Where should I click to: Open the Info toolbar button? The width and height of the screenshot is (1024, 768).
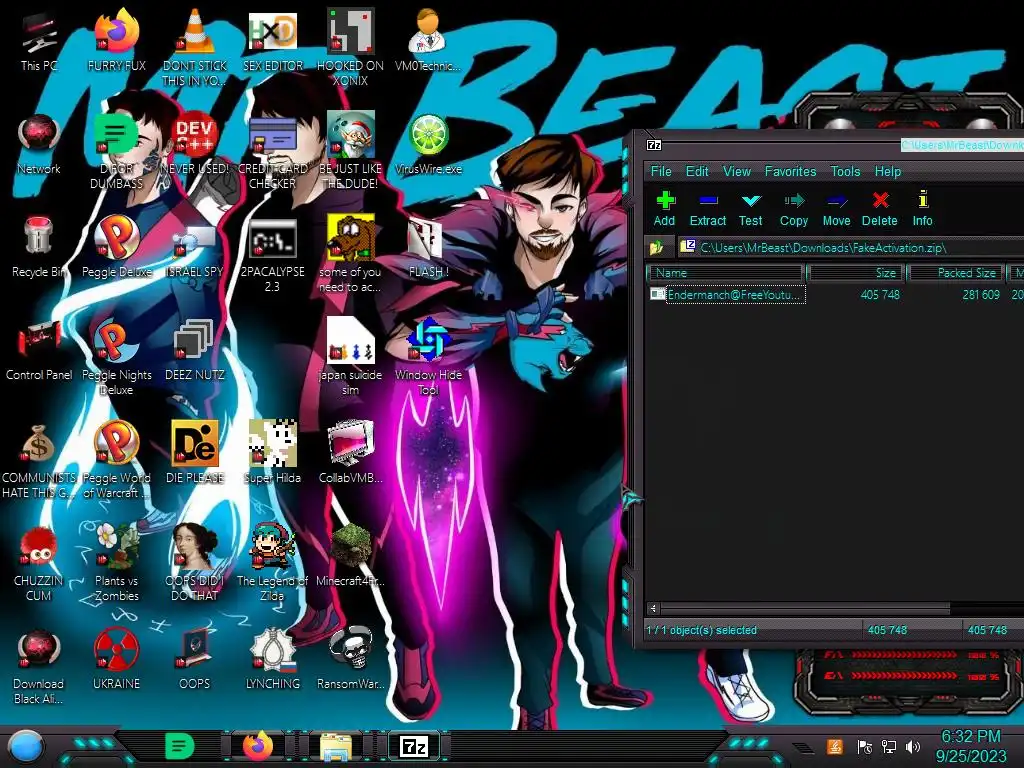pyautogui.click(x=922, y=209)
